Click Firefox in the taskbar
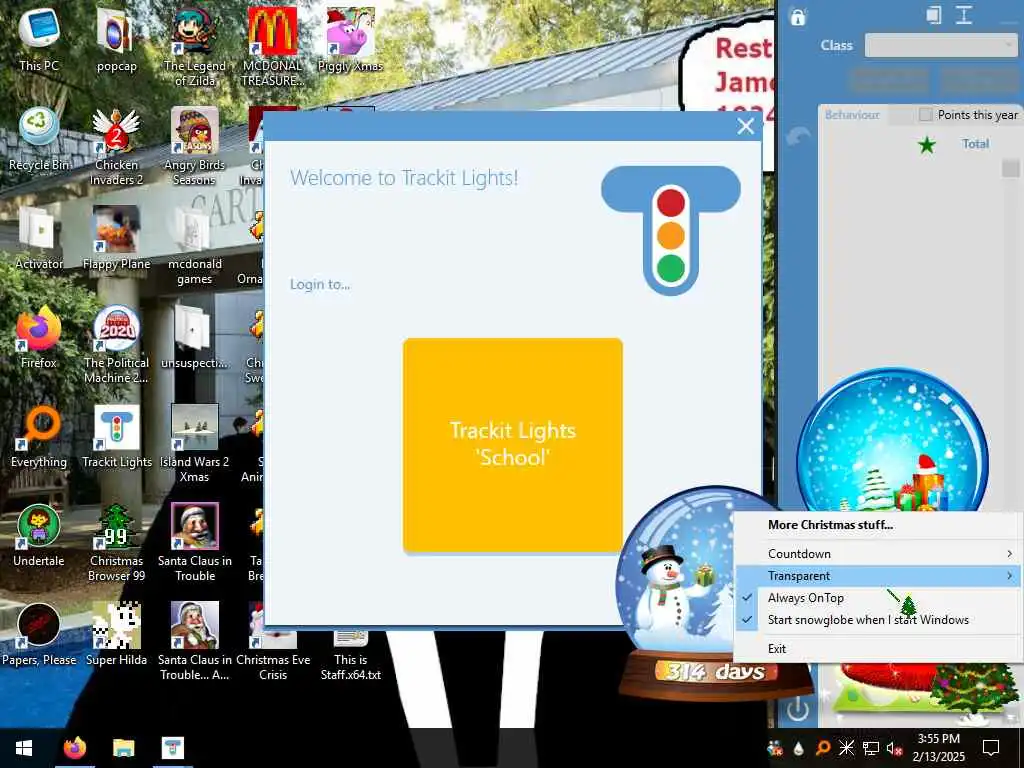Viewport: 1024px width, 768px height. point(74,748)
